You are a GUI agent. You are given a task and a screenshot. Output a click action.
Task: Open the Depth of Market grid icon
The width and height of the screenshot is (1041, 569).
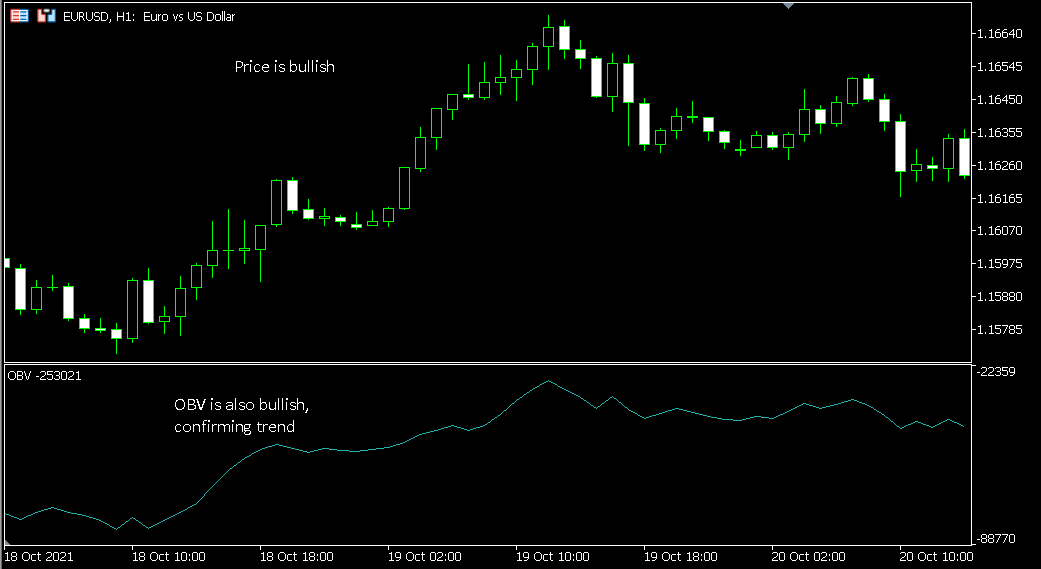(20, 16)
